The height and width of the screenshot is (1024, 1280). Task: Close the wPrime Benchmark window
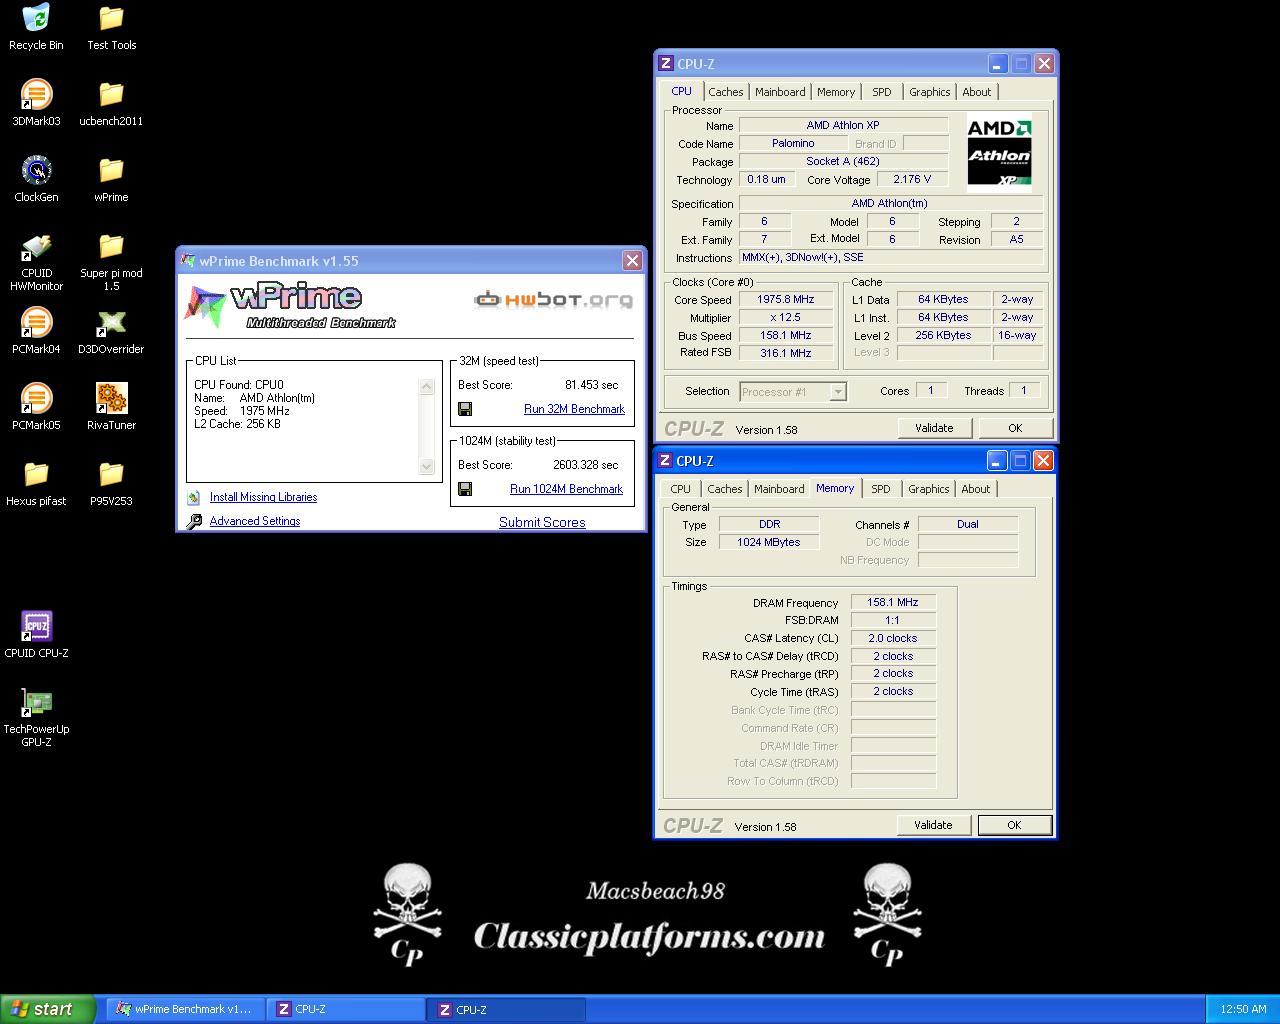632,260
